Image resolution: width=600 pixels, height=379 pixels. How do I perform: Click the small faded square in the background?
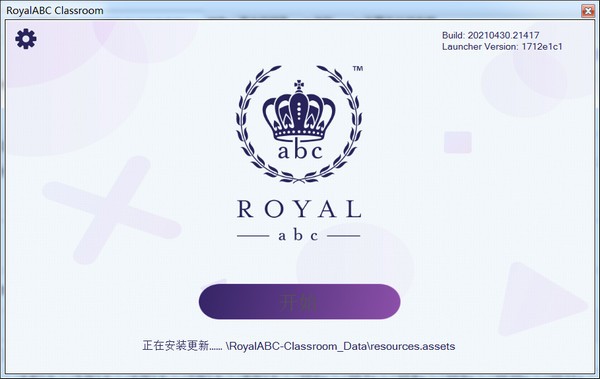(x=458, y=142)
